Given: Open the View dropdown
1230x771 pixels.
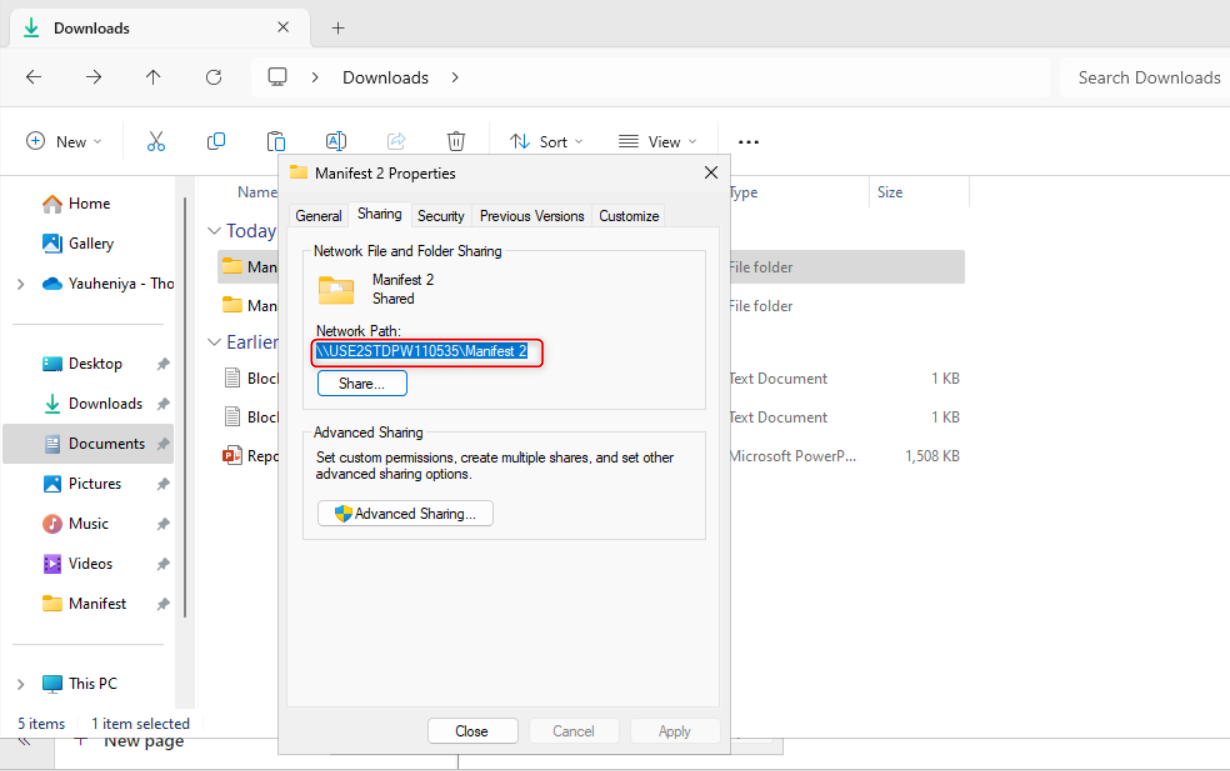Looking at the screenshot, I should click(657, 141).
